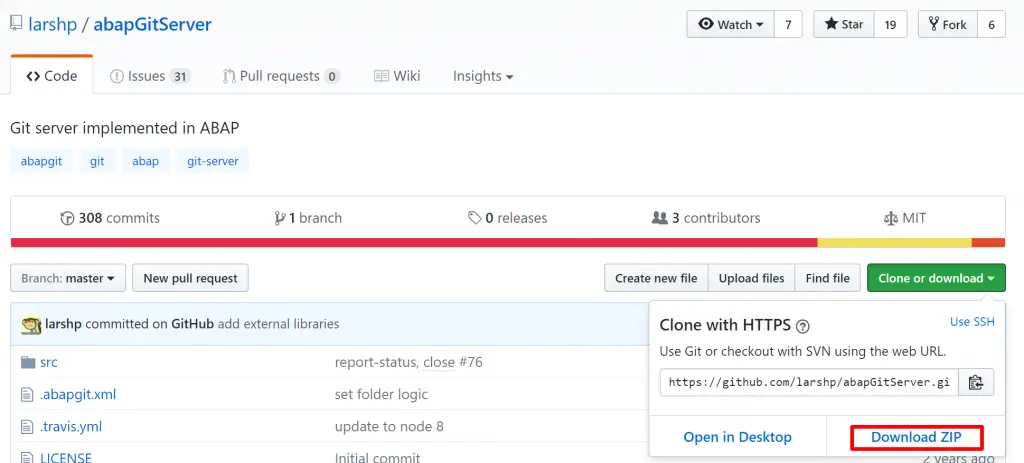Click the repository book icon beside larshp

point(16,25)
